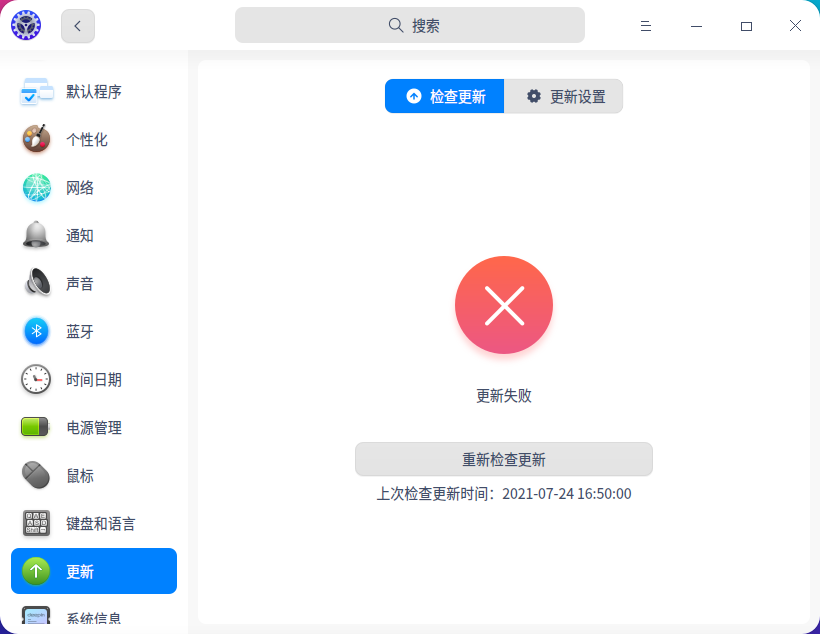The width and height of the screenshot is (820, 634).
Task: Select 时间日期 label in sidebar
Action: [94, 380]
